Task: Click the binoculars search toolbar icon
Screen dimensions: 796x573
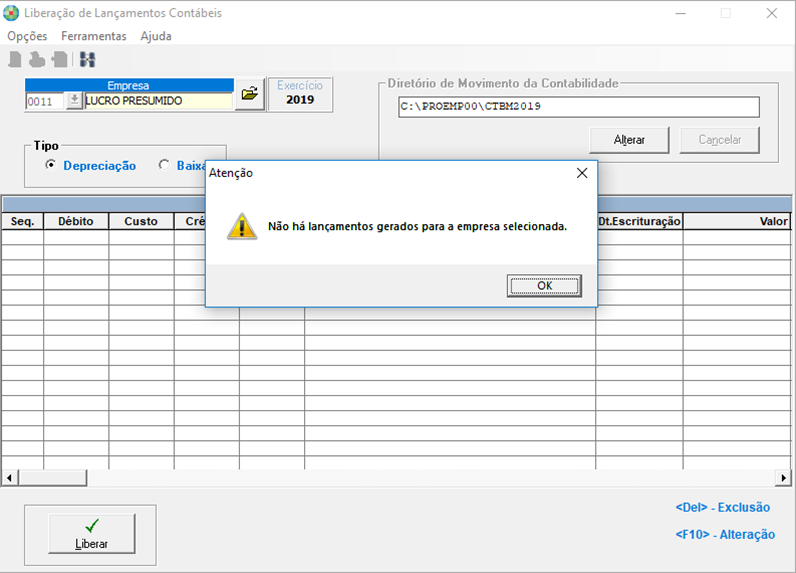Action: click(x=87, y=59)
